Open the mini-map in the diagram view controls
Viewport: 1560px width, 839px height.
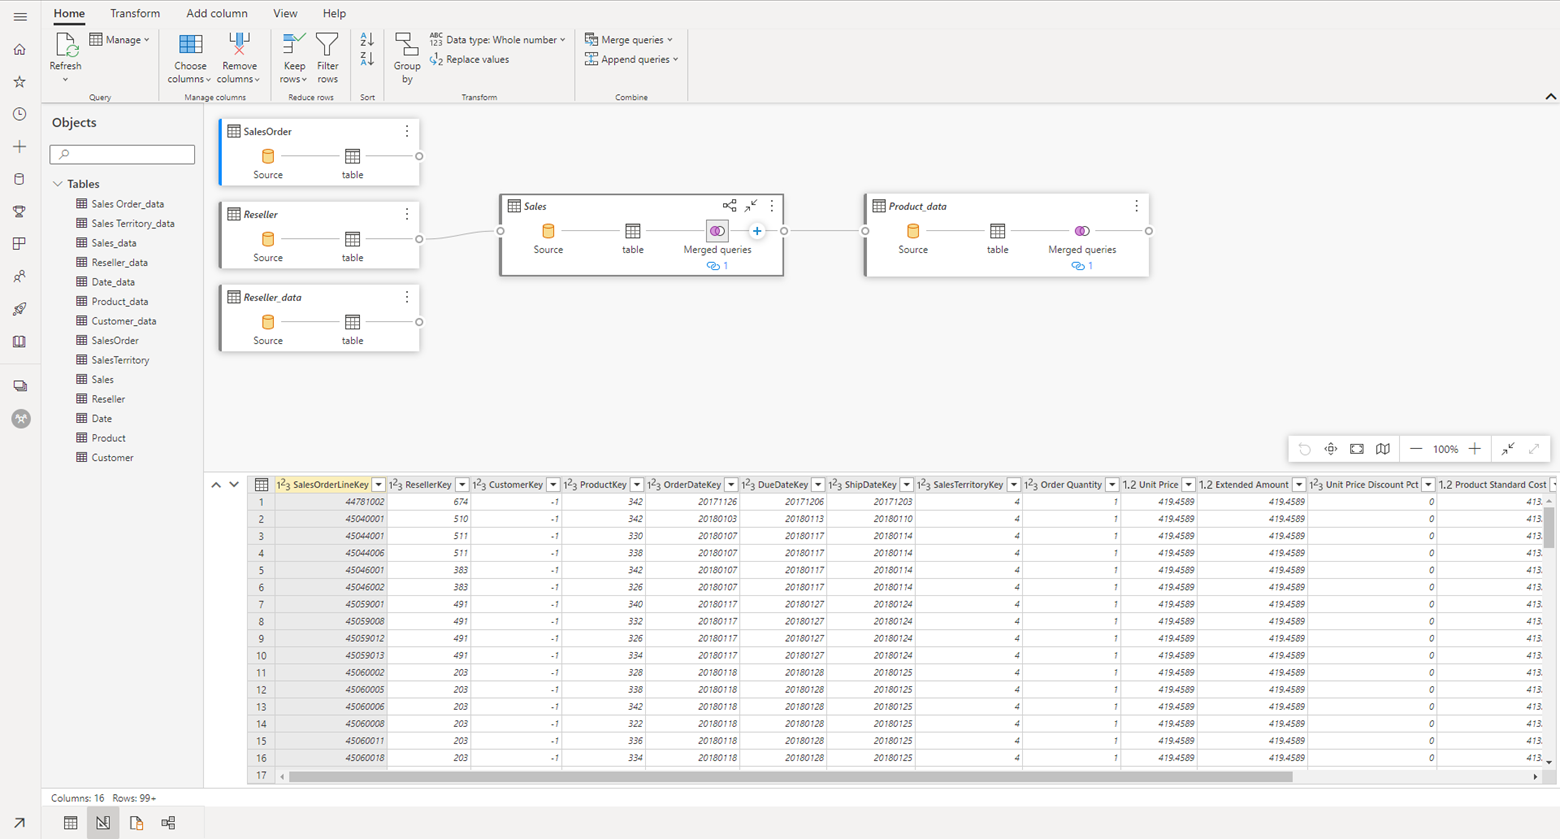pos(1383,449)
